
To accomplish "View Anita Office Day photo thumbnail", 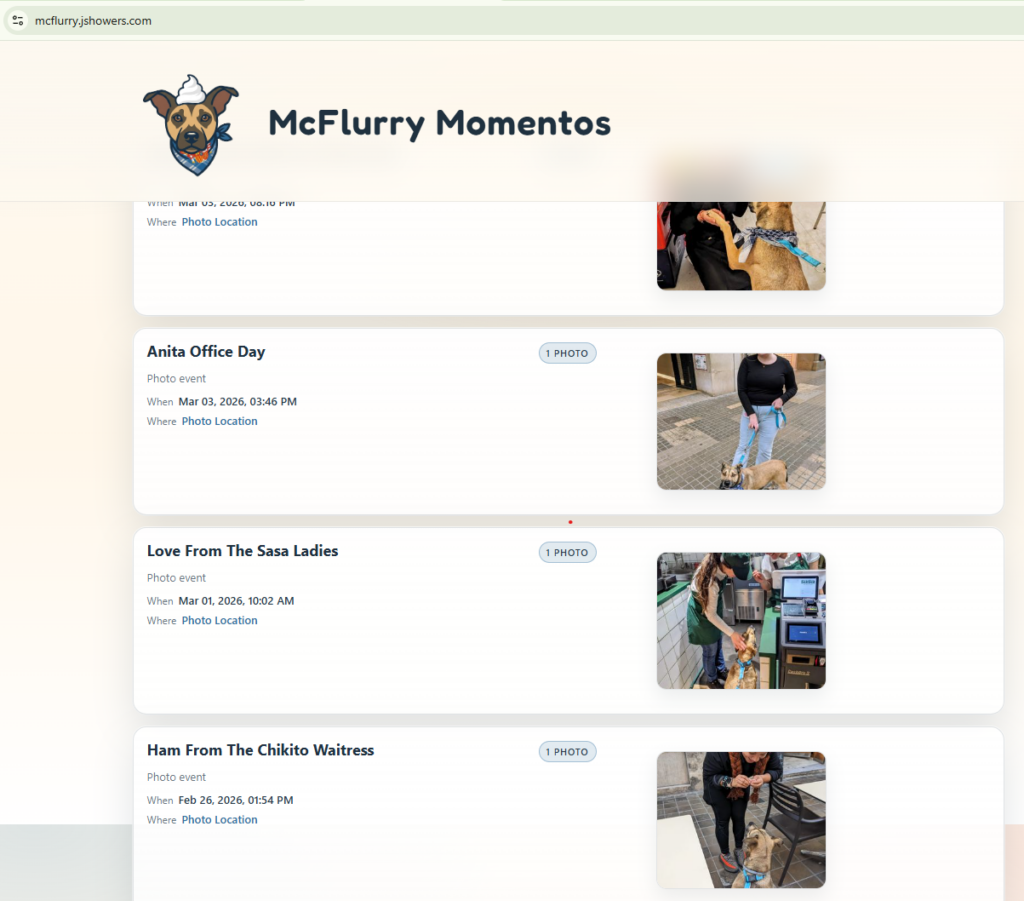I will click(x=741, y=421).
